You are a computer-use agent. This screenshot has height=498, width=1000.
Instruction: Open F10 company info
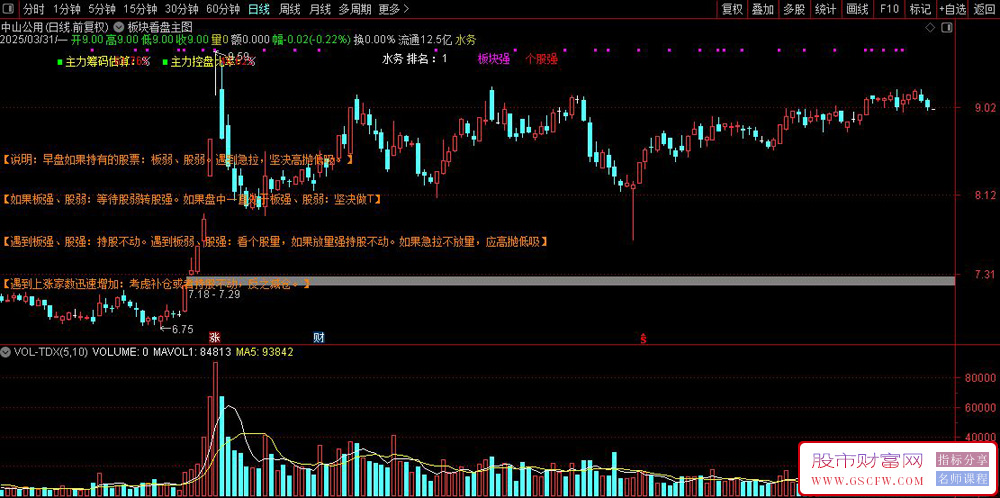889,9
